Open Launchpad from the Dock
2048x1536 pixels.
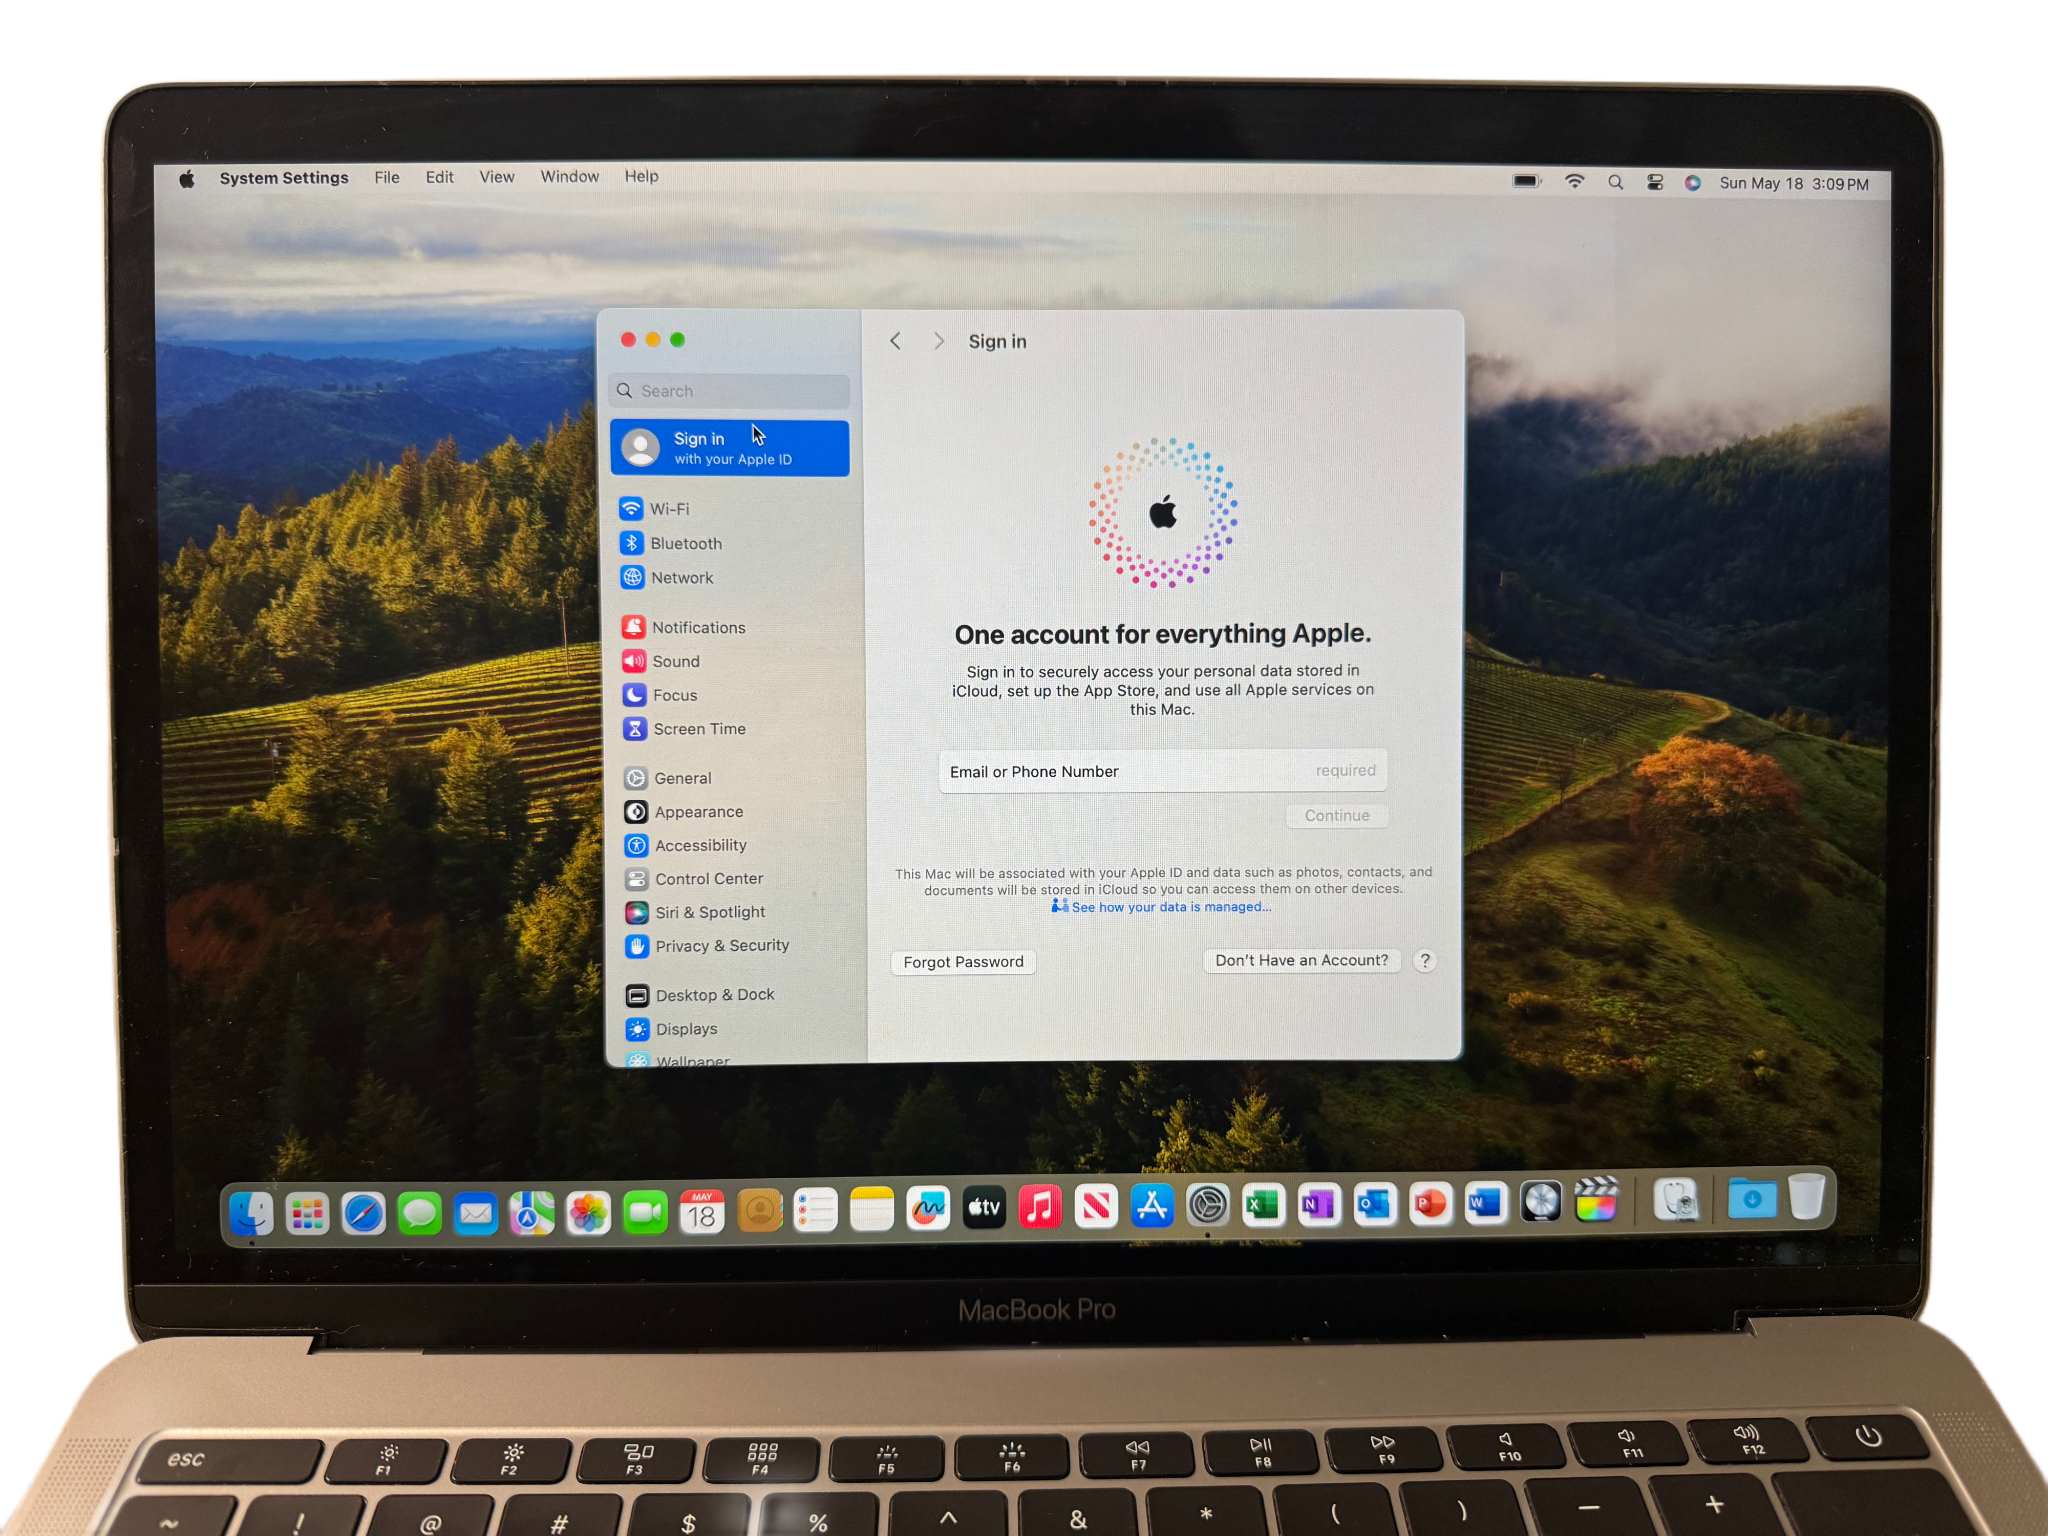pyautogui.click(x=307, y=1214)
